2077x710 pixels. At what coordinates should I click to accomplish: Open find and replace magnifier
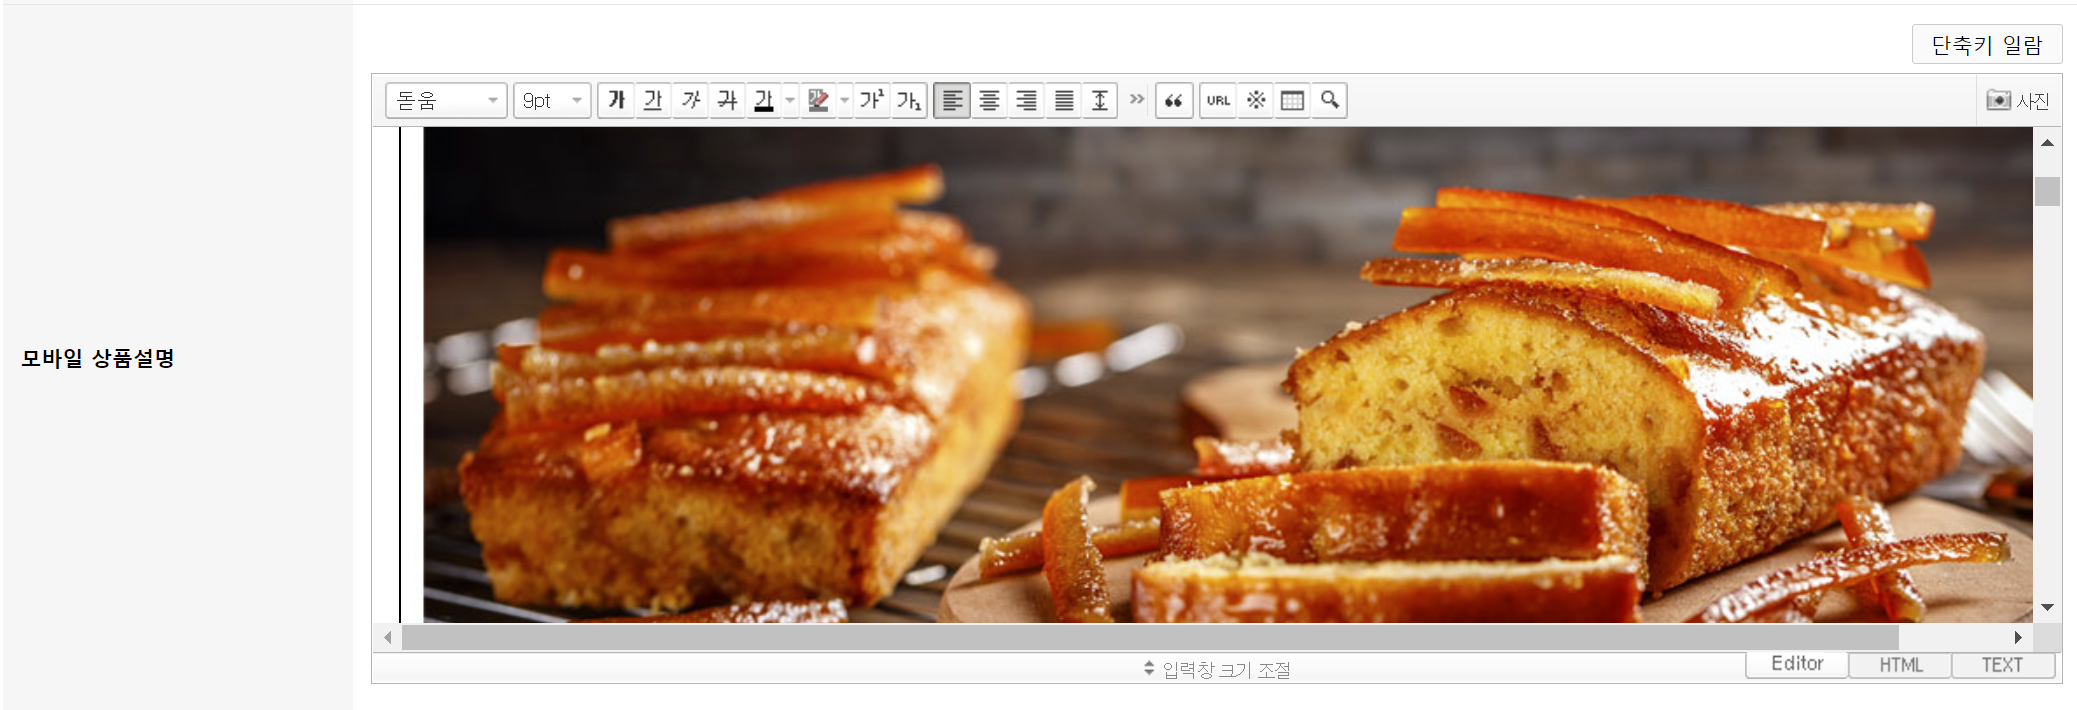[1329, 100]
